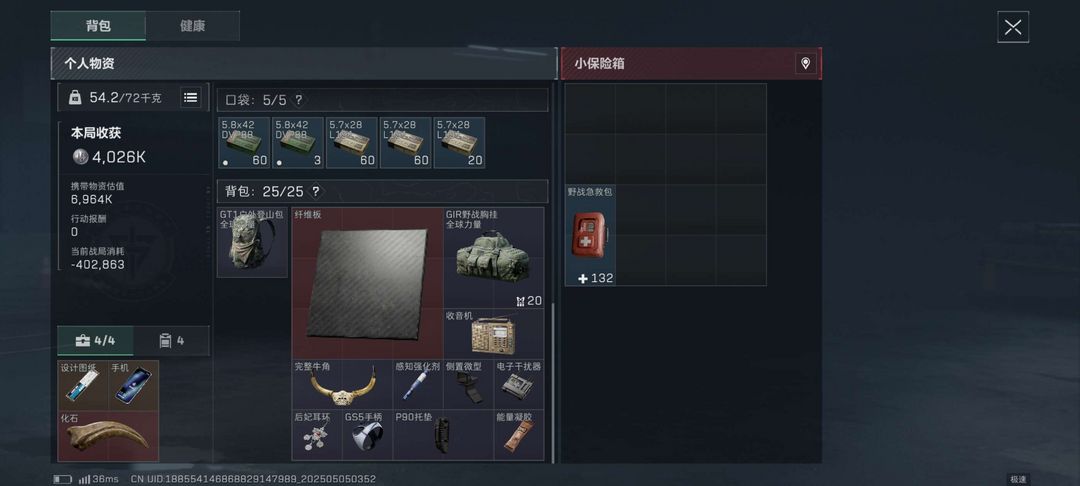
Task: Select the 完整牛角 bull horn item
Action: pyautogui.click(x=342, y=384)
